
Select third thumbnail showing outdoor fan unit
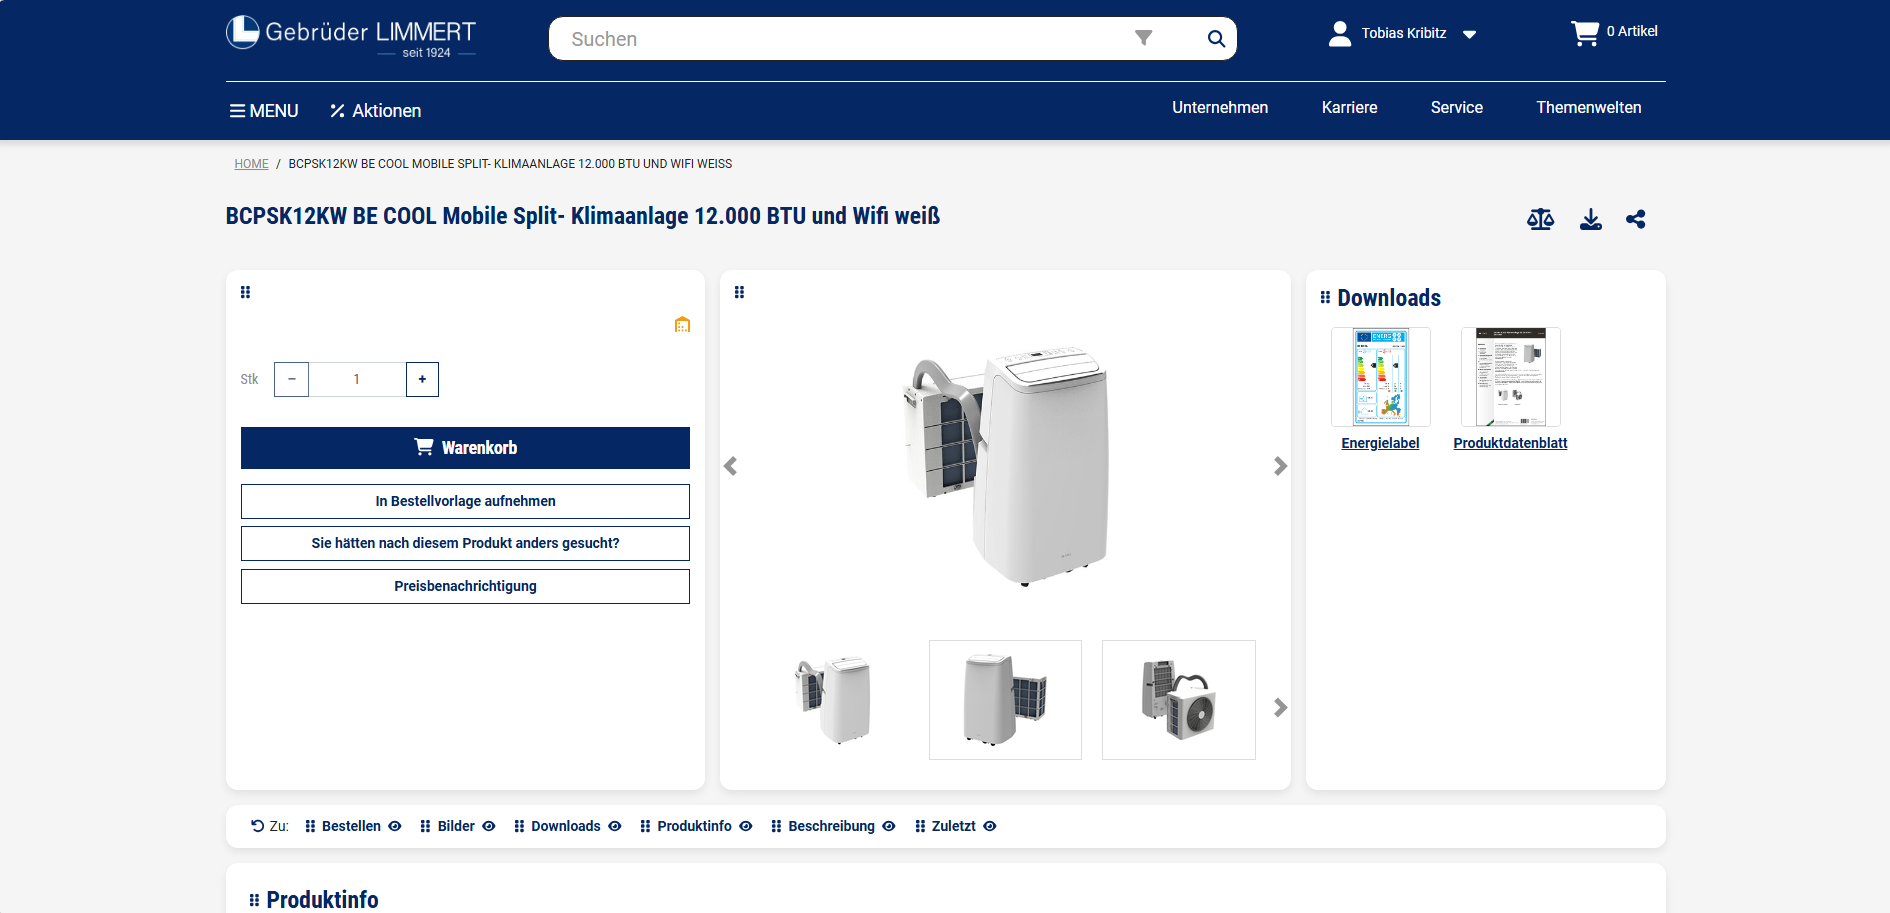1178,700
